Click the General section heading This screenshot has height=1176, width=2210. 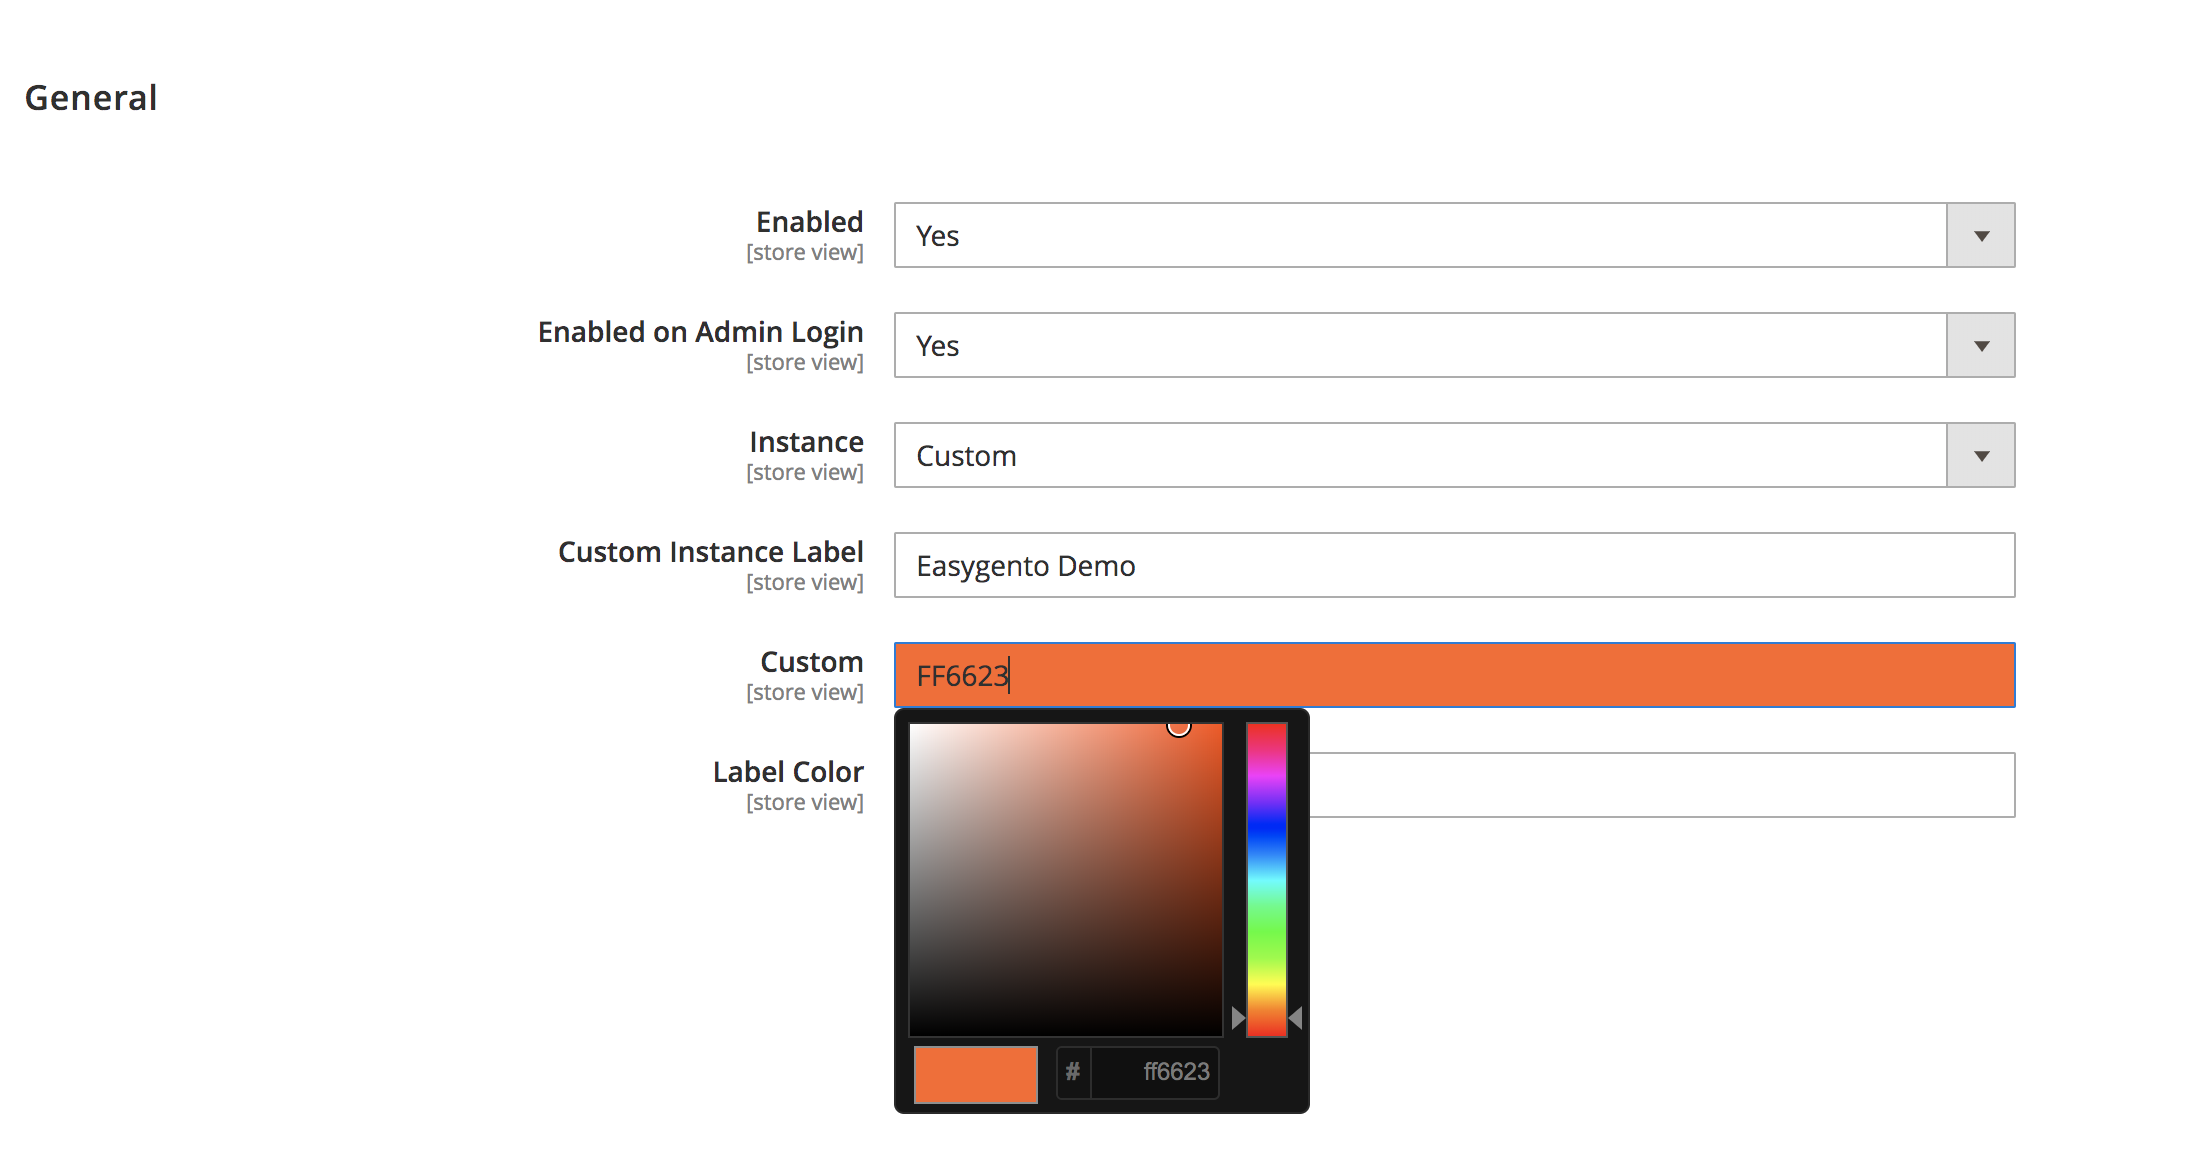91,98
